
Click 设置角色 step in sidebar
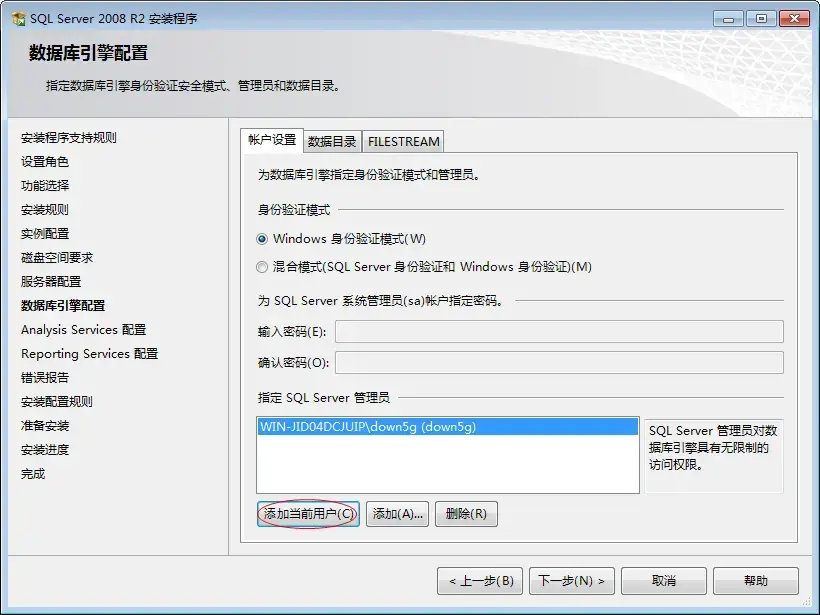coord(45,162)
